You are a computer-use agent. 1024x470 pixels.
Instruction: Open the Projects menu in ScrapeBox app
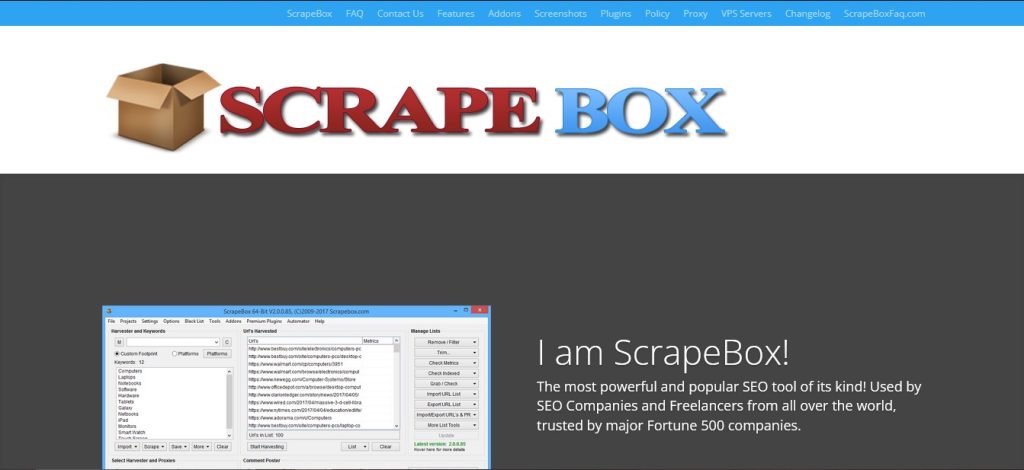pyautogui.click(x=128, y=321)
